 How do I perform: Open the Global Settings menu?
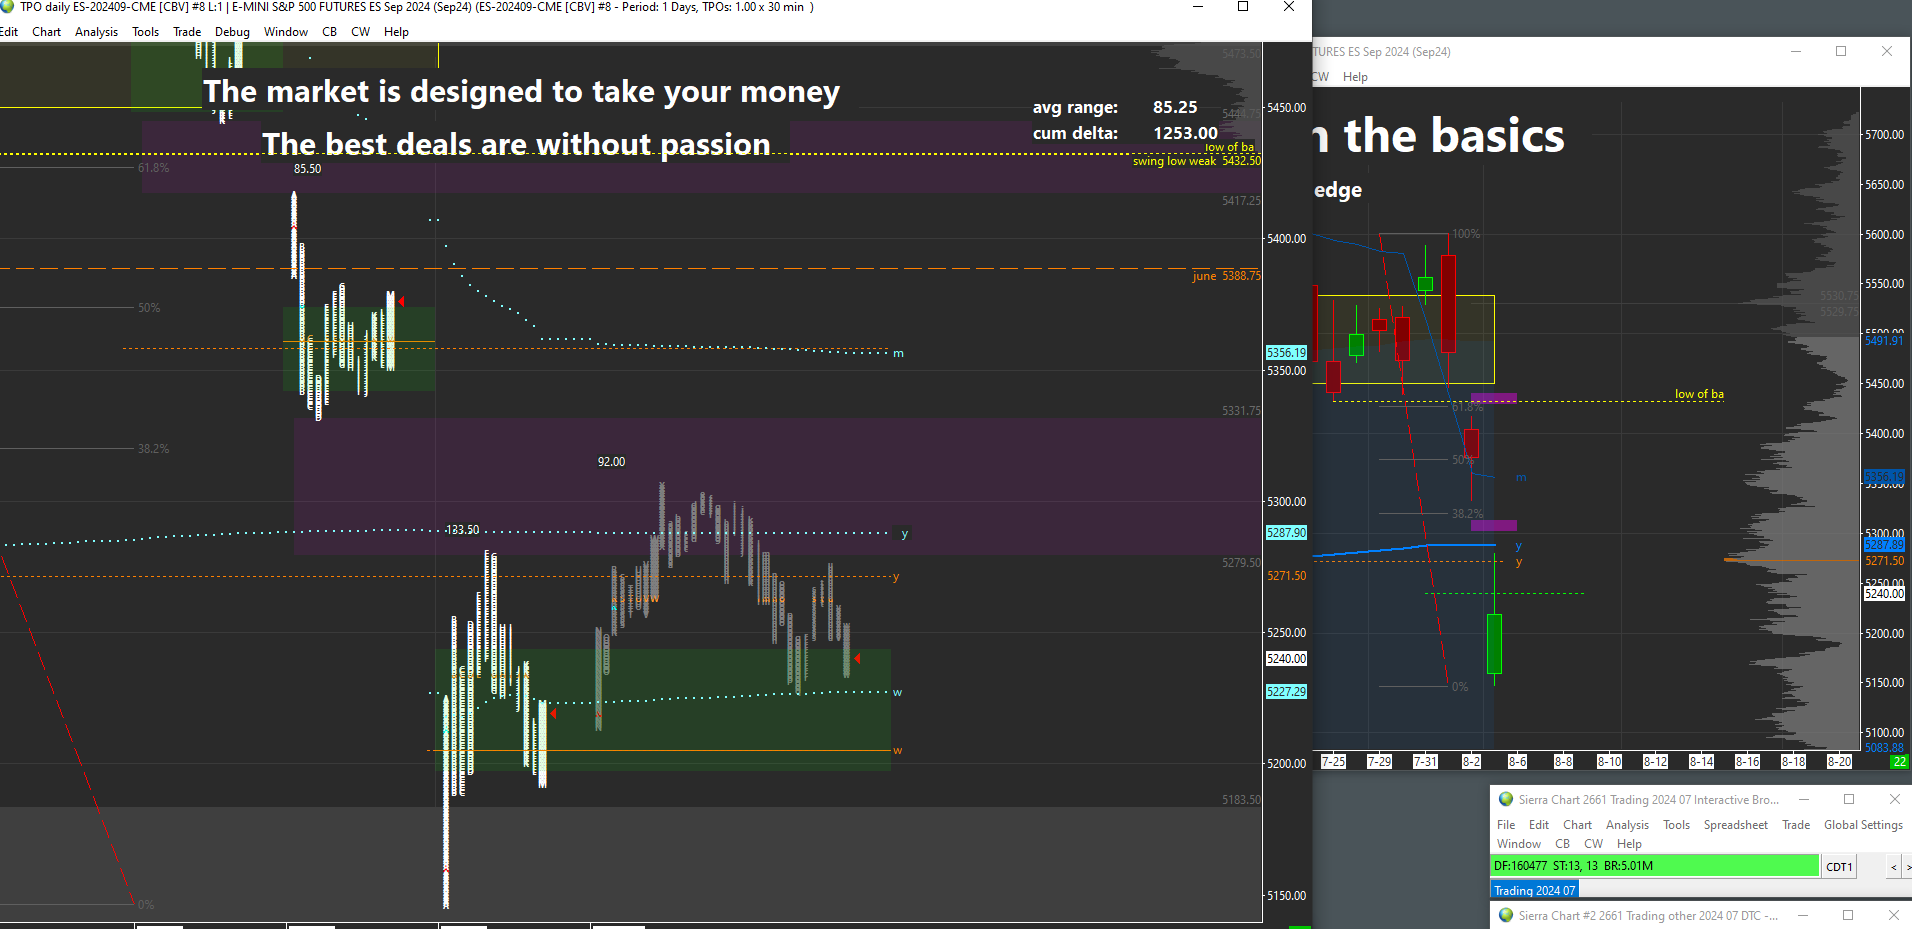tap(1863, 825)
